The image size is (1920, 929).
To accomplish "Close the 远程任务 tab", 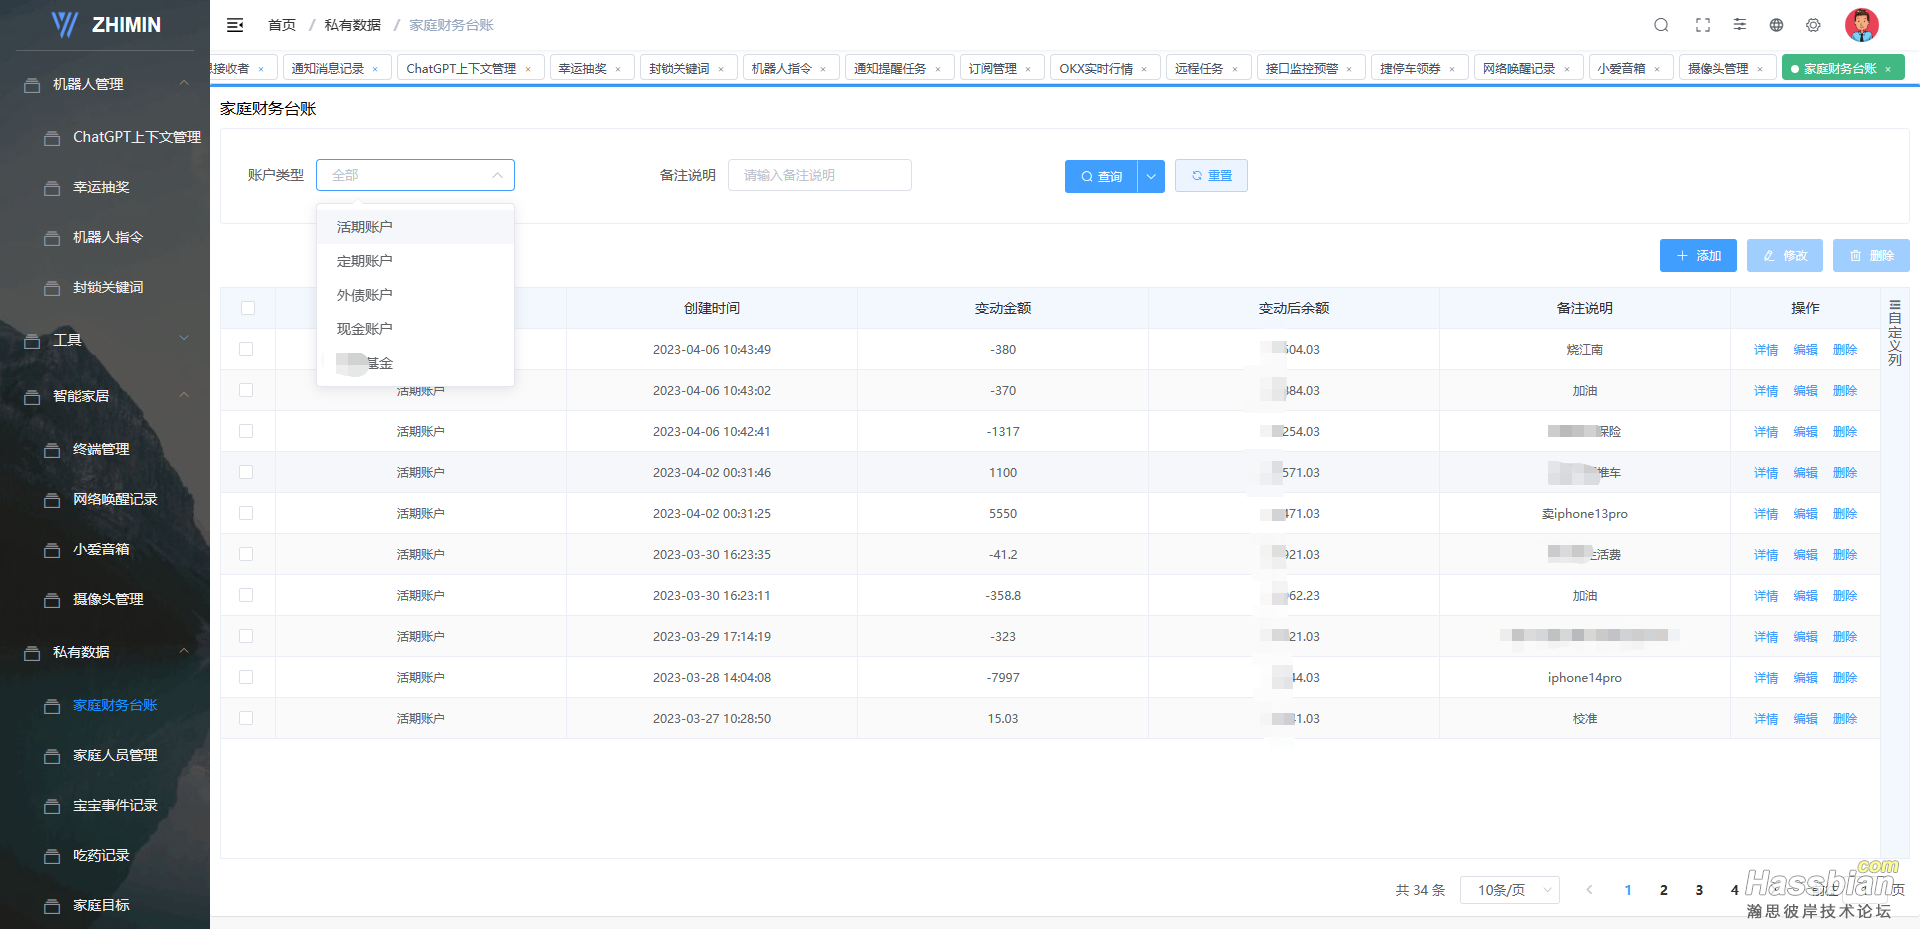I will click(x=1235, y=69).
